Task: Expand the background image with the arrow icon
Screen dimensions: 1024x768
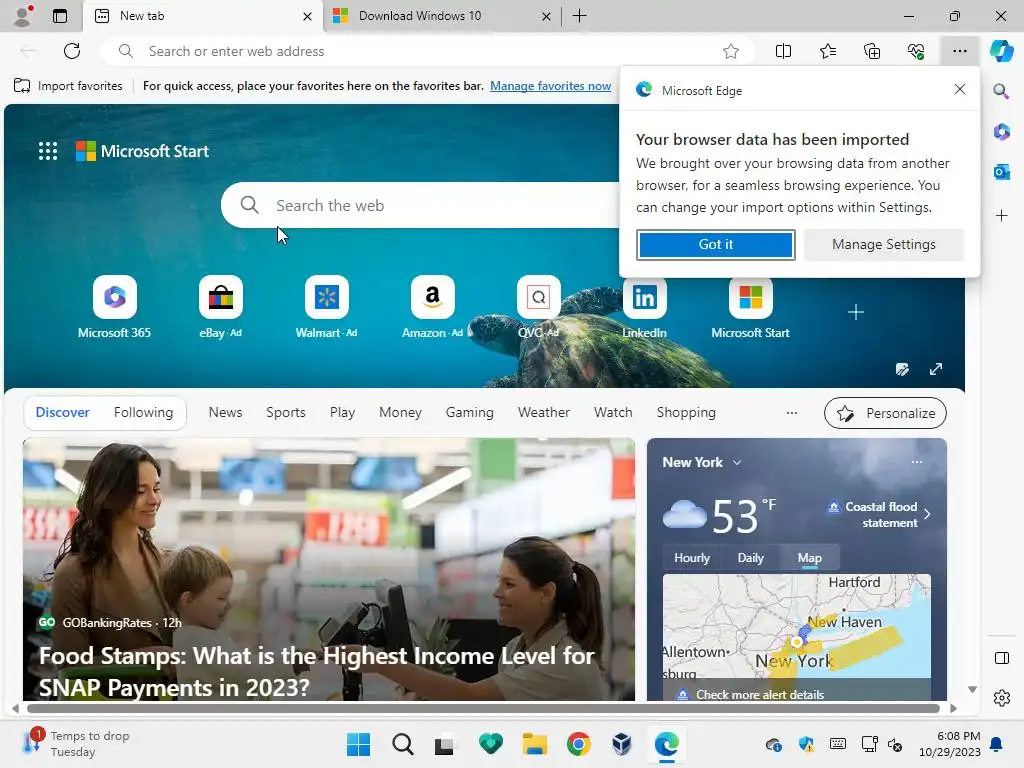Action: [936, 369]
